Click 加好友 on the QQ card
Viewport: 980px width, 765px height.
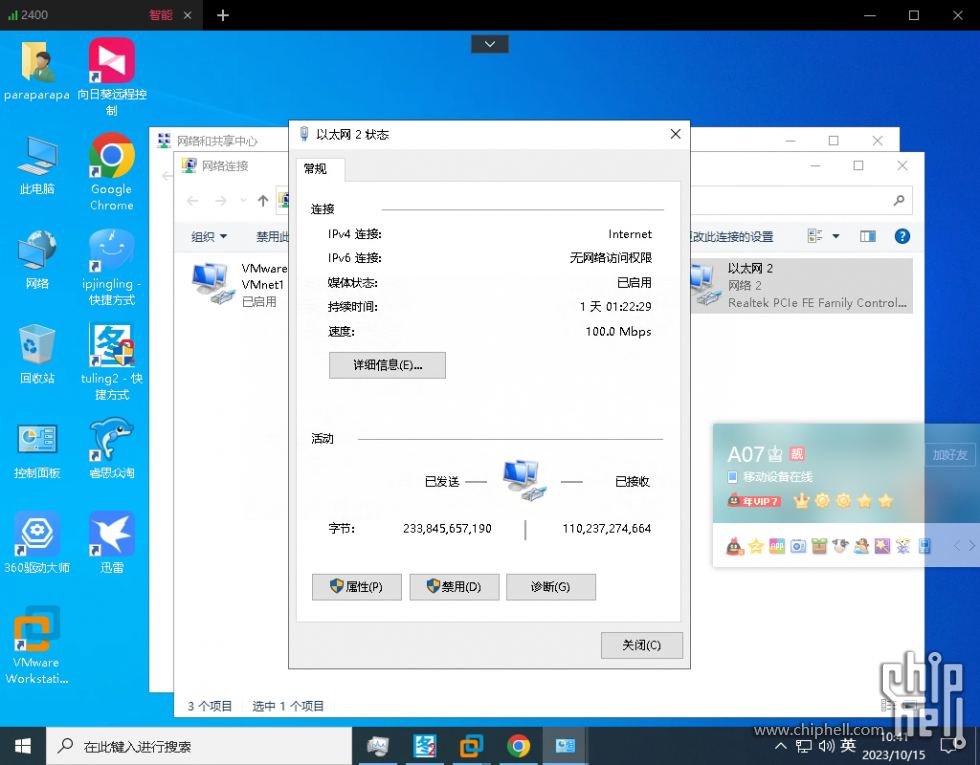click(x=950, y=455)
